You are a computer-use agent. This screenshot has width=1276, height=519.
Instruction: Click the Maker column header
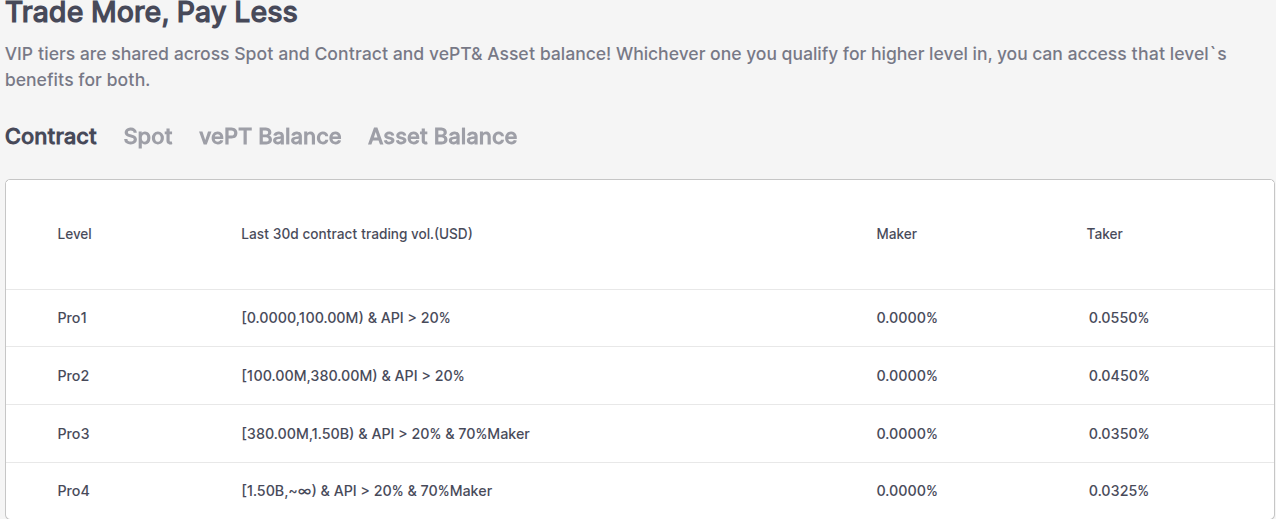tap(896, 234)
